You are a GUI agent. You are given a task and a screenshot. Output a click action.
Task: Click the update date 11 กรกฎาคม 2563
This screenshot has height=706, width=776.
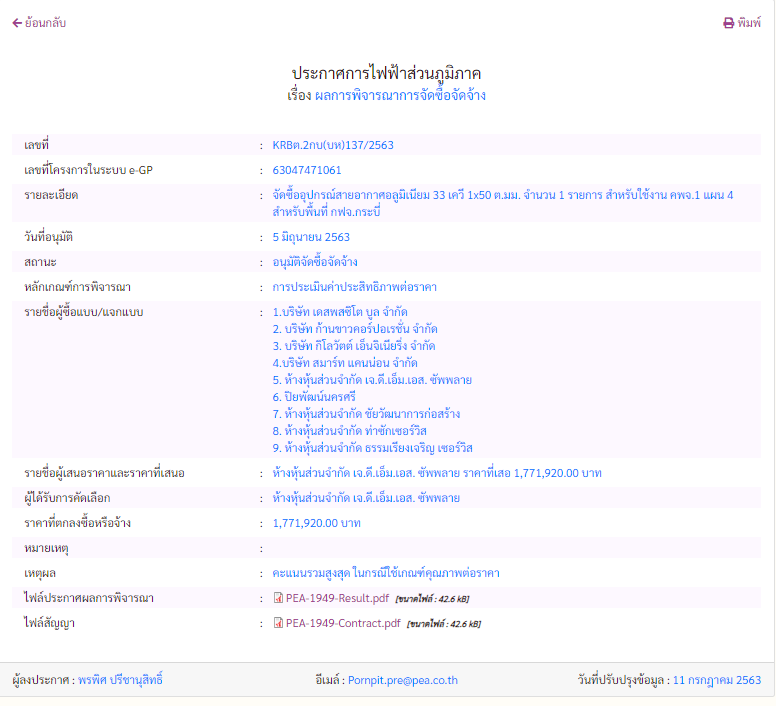coord(717,680)
